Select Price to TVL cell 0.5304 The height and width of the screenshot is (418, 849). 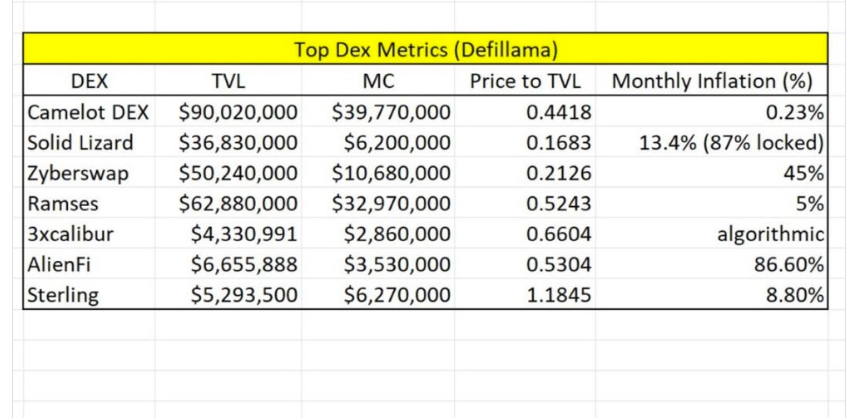point(525,264)
